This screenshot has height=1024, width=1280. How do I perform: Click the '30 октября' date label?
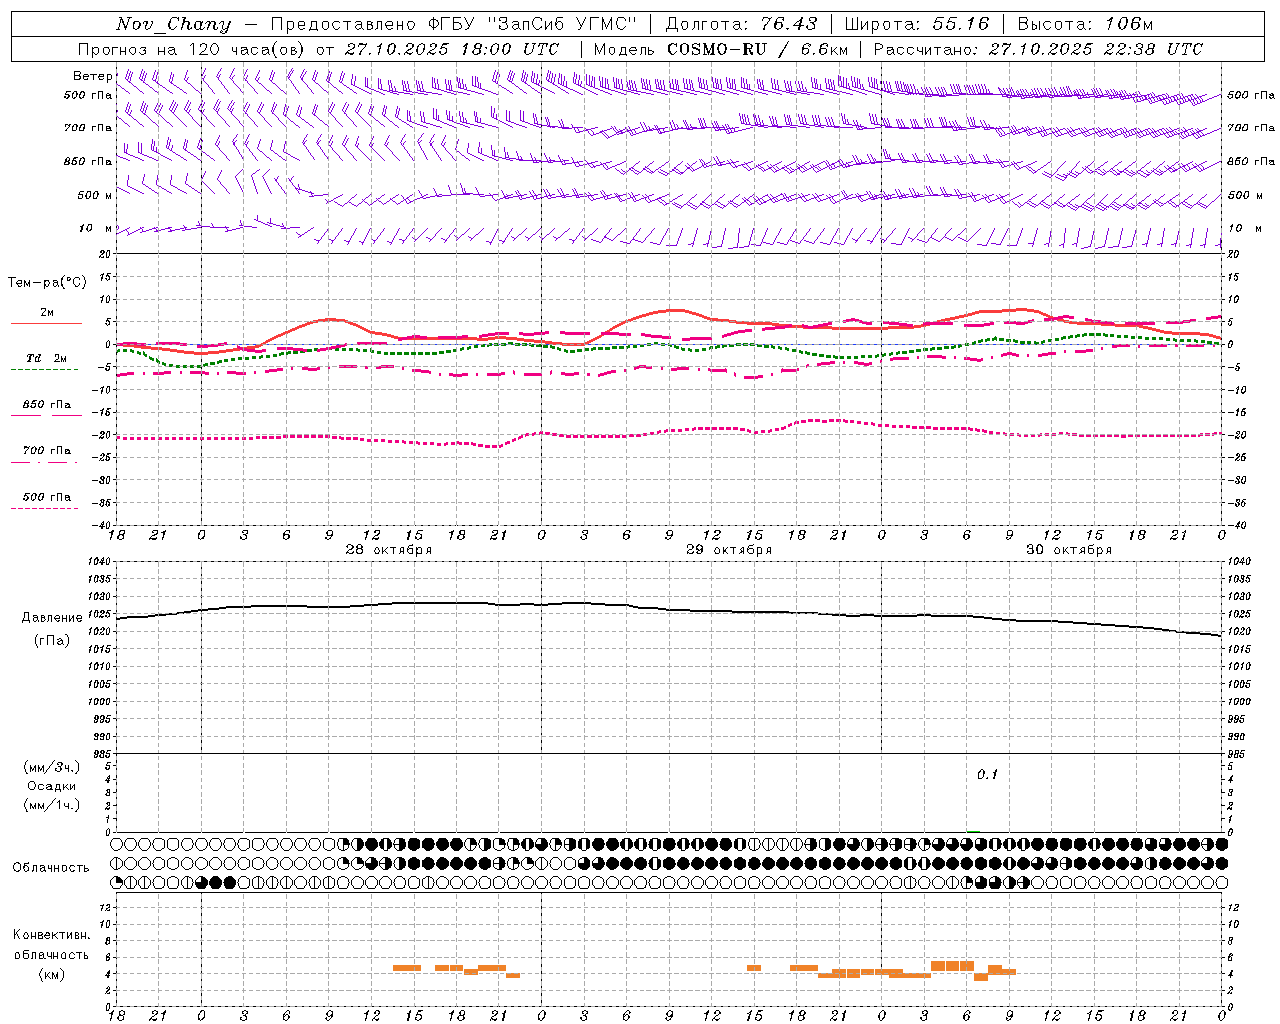coord(1069,550)
